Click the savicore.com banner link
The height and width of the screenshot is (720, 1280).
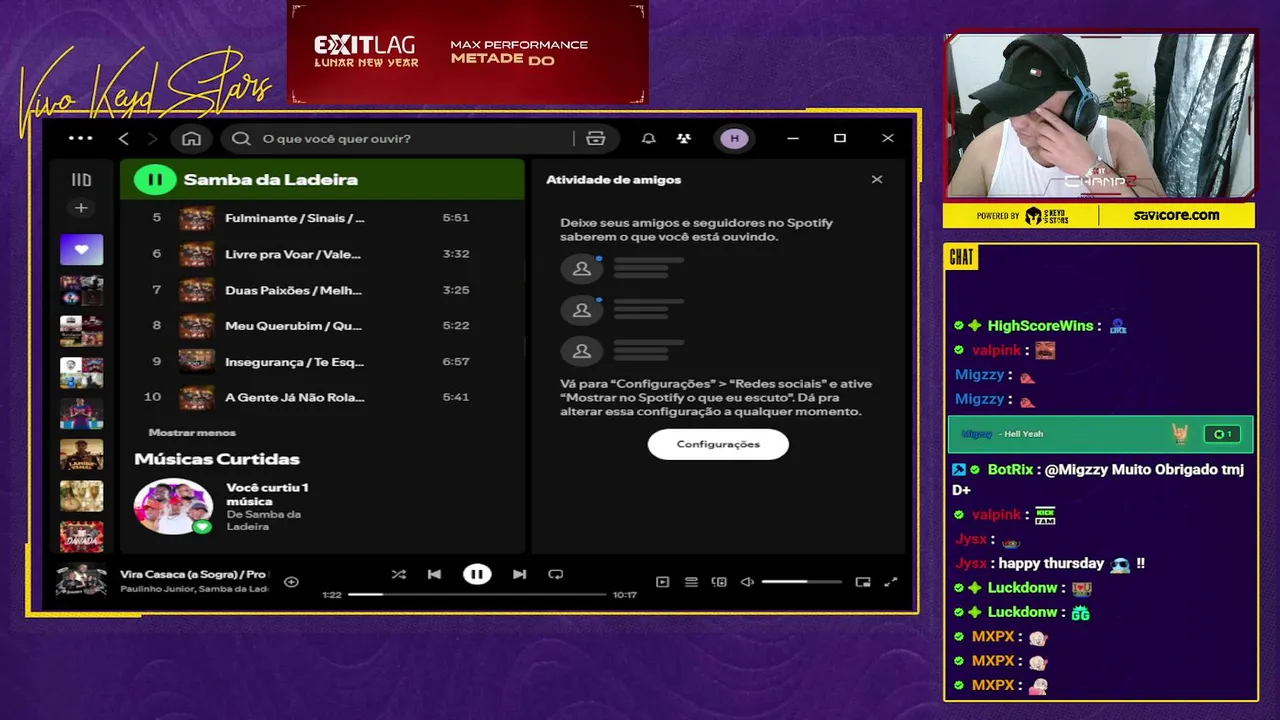1176,215
